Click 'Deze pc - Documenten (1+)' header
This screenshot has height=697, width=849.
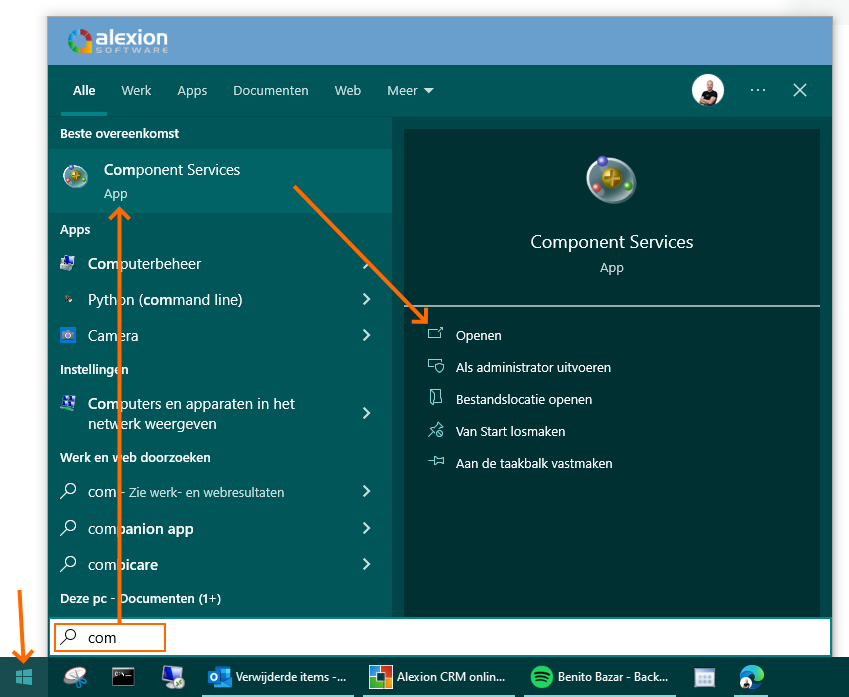[x=140, y=598]
